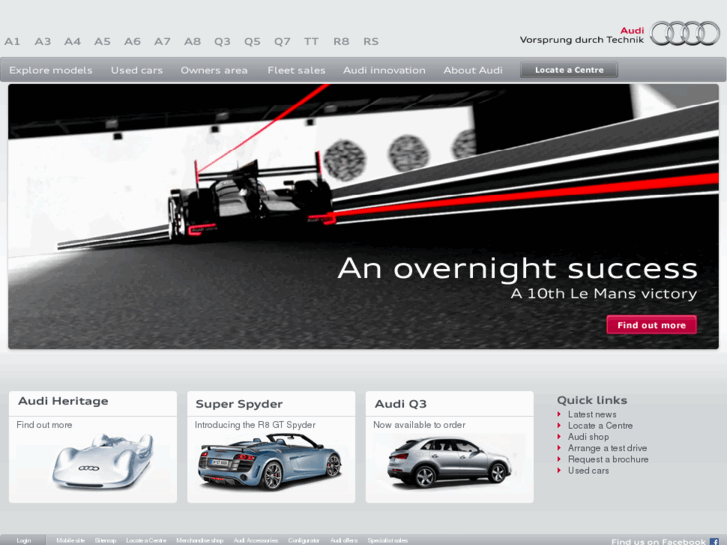The width and height of the screenshot is (727, 545).
Task: Select the A1 model link
Action: coord(12,41)
